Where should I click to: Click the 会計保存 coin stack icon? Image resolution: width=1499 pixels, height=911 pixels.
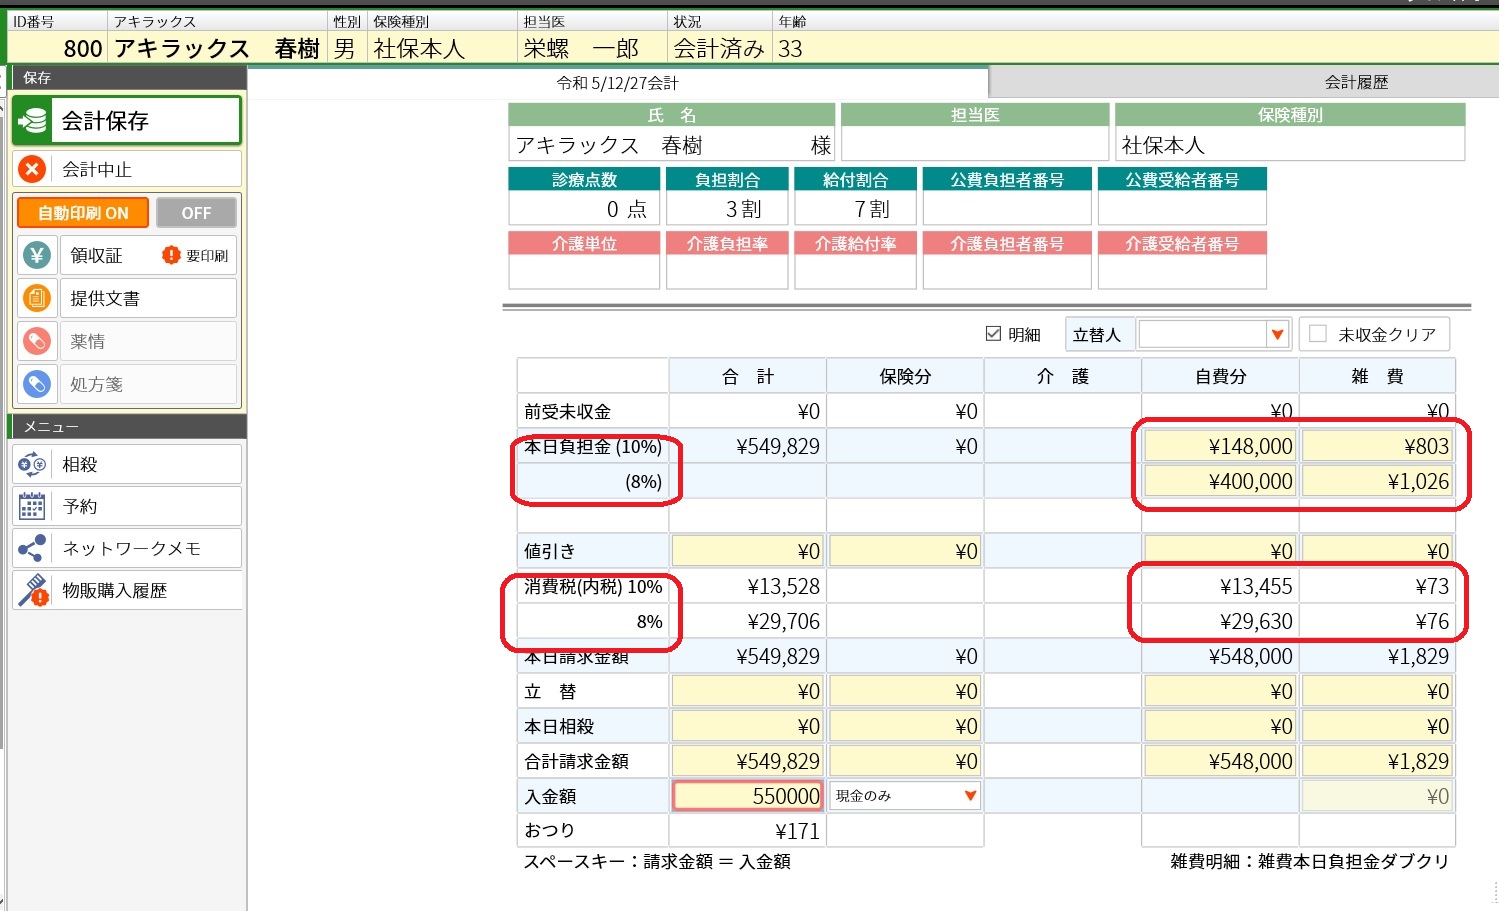coord(33,121)
